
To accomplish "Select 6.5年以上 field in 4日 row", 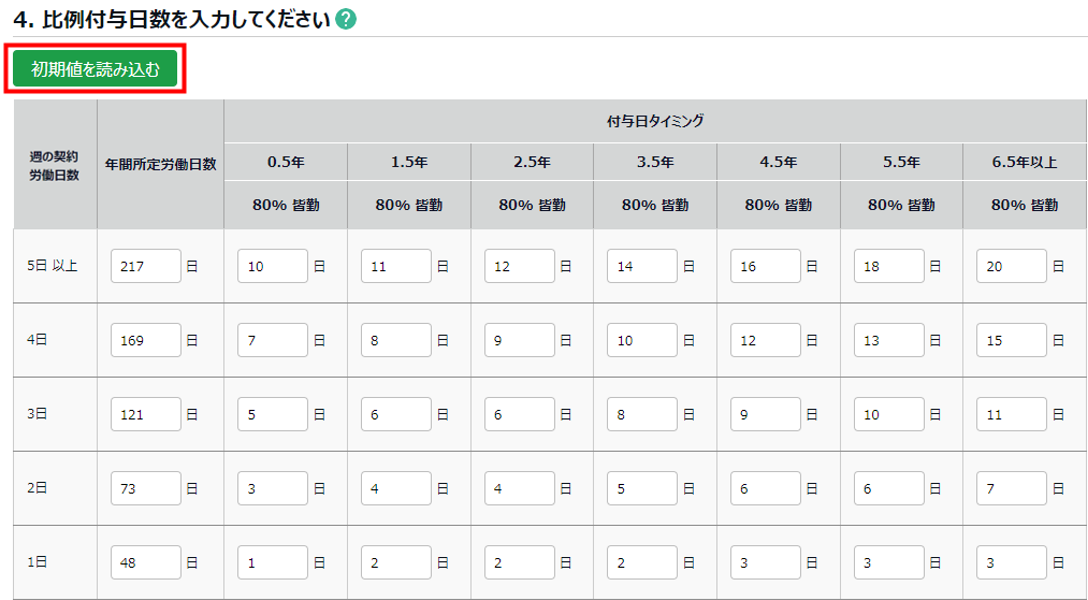I will coord(1012,340).
